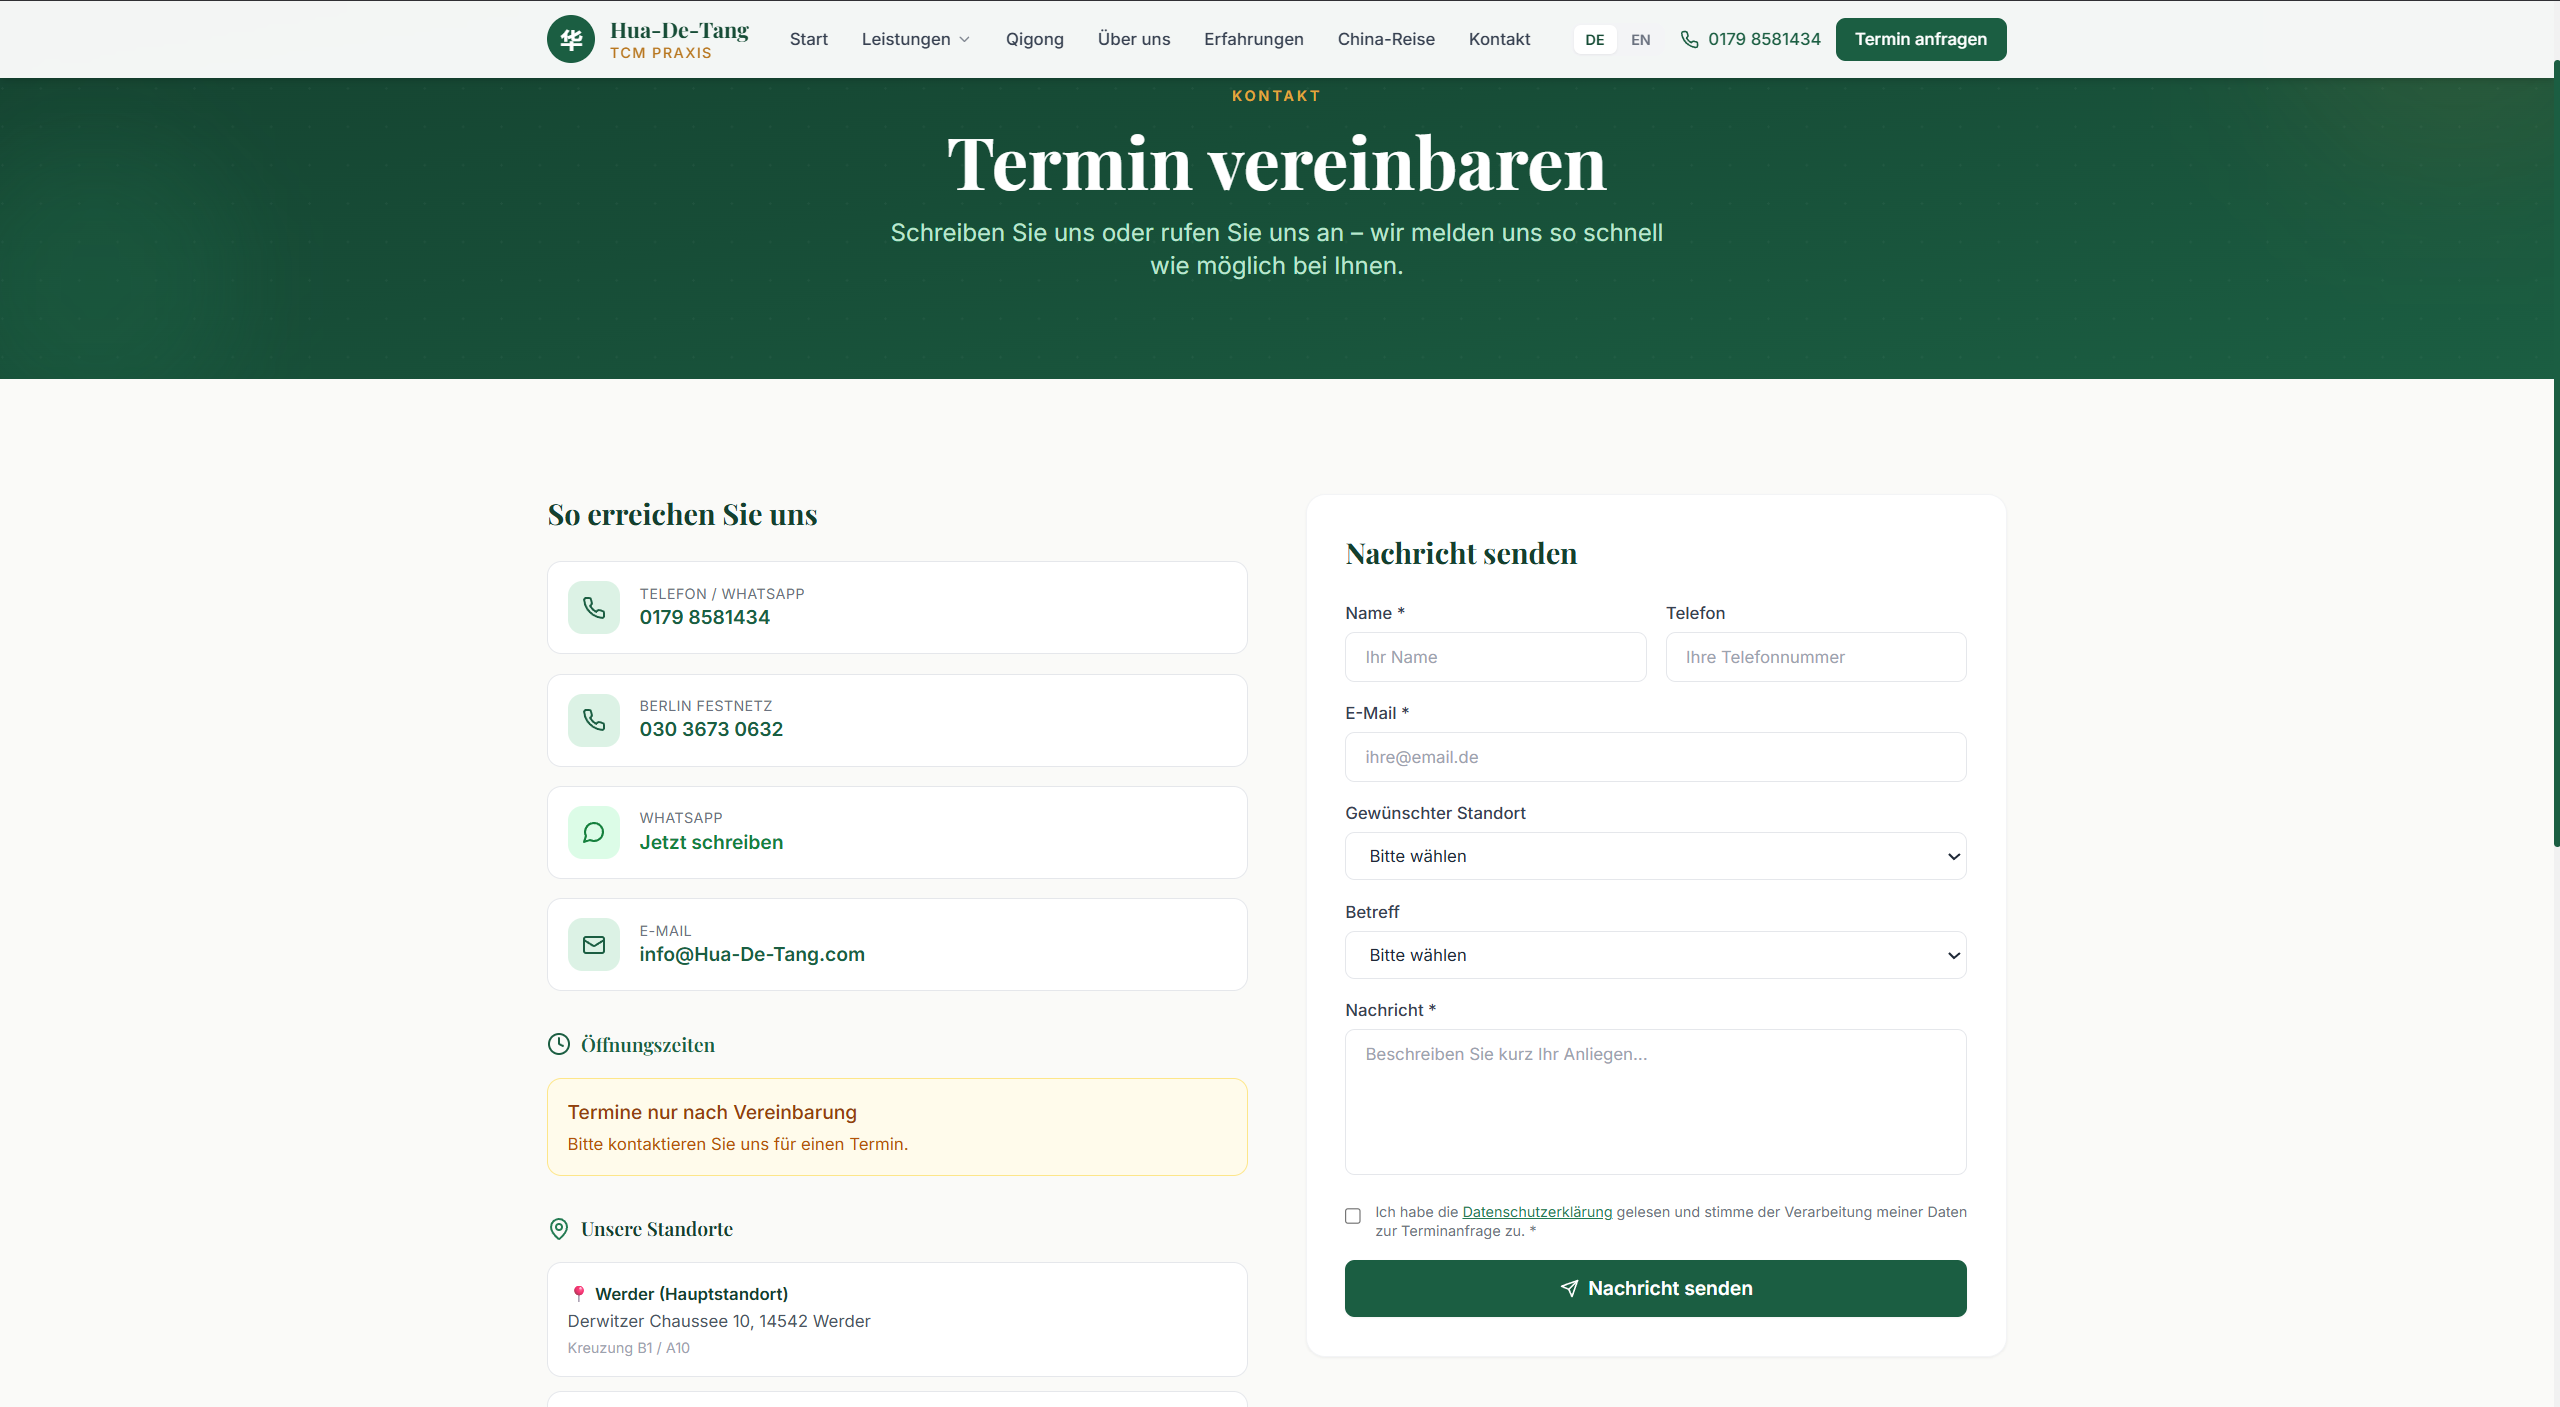Viewport: 2560px width, 1407px height.
Task: Switch the language to EN
Action: (x=1640, y=40)
